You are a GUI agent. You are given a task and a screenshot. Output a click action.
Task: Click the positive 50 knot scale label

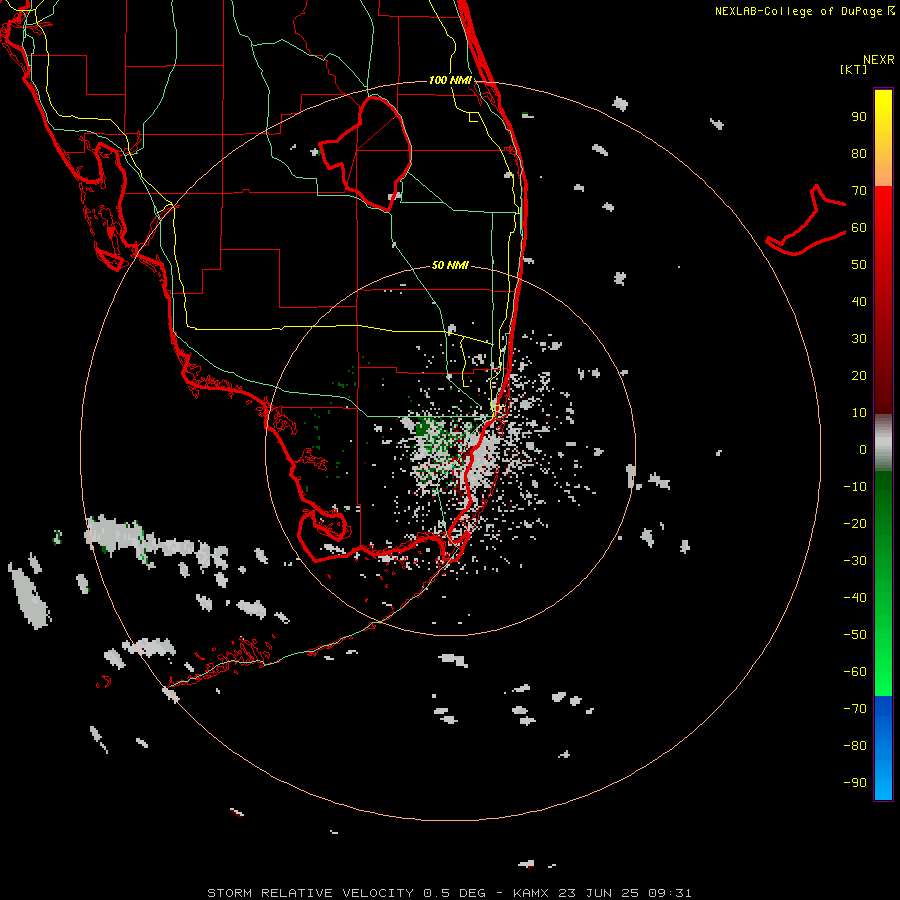point(859,265)
